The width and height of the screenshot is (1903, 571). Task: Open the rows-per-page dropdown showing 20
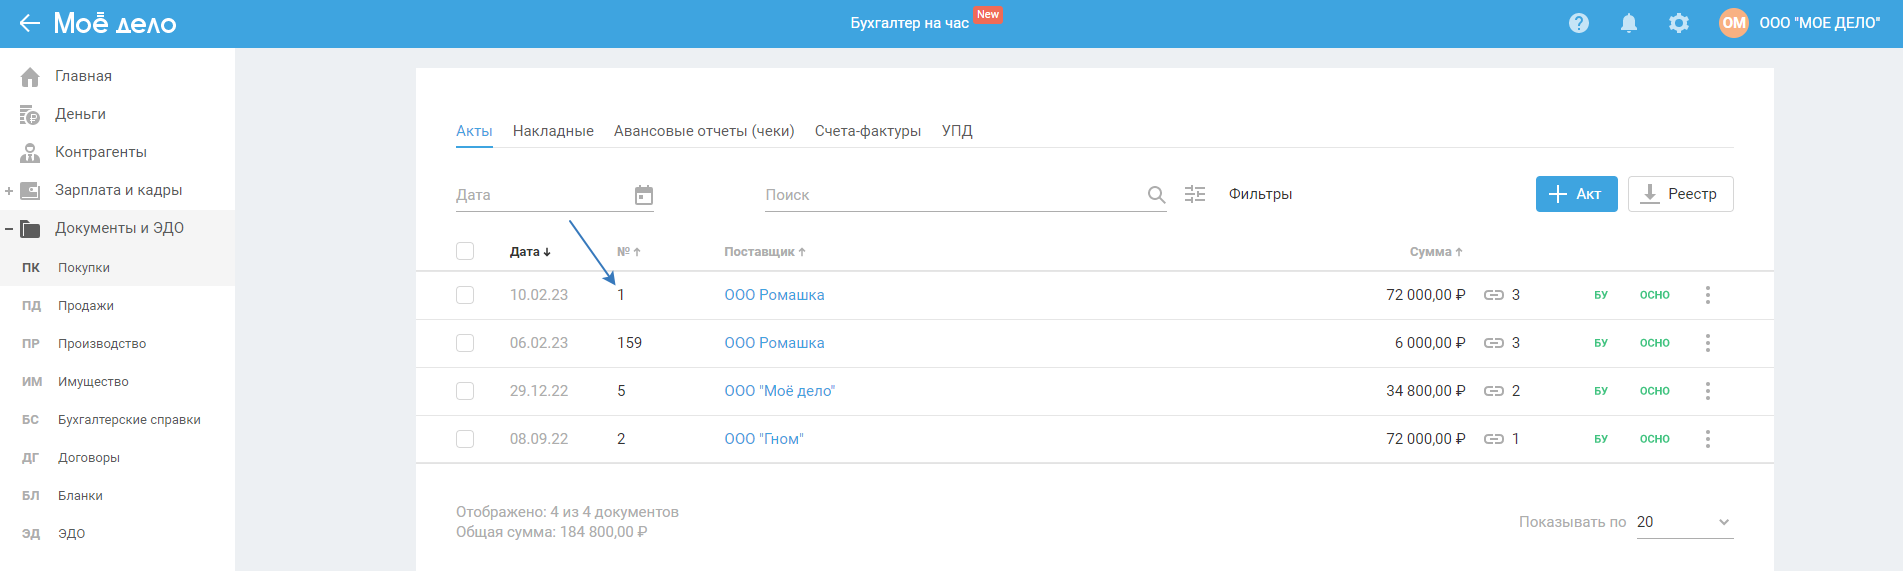click(x=1684, y=522)
